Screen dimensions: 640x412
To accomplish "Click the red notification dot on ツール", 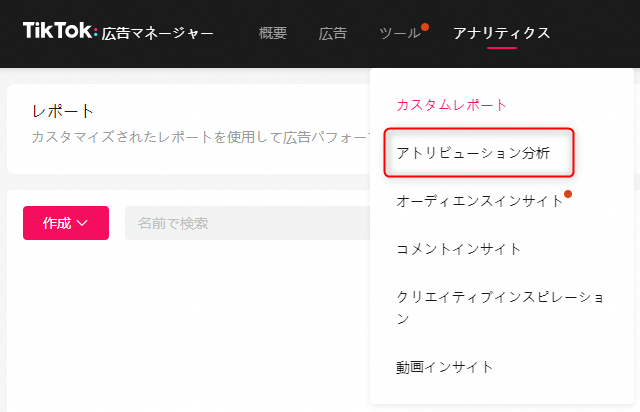I will pos(425,27).
